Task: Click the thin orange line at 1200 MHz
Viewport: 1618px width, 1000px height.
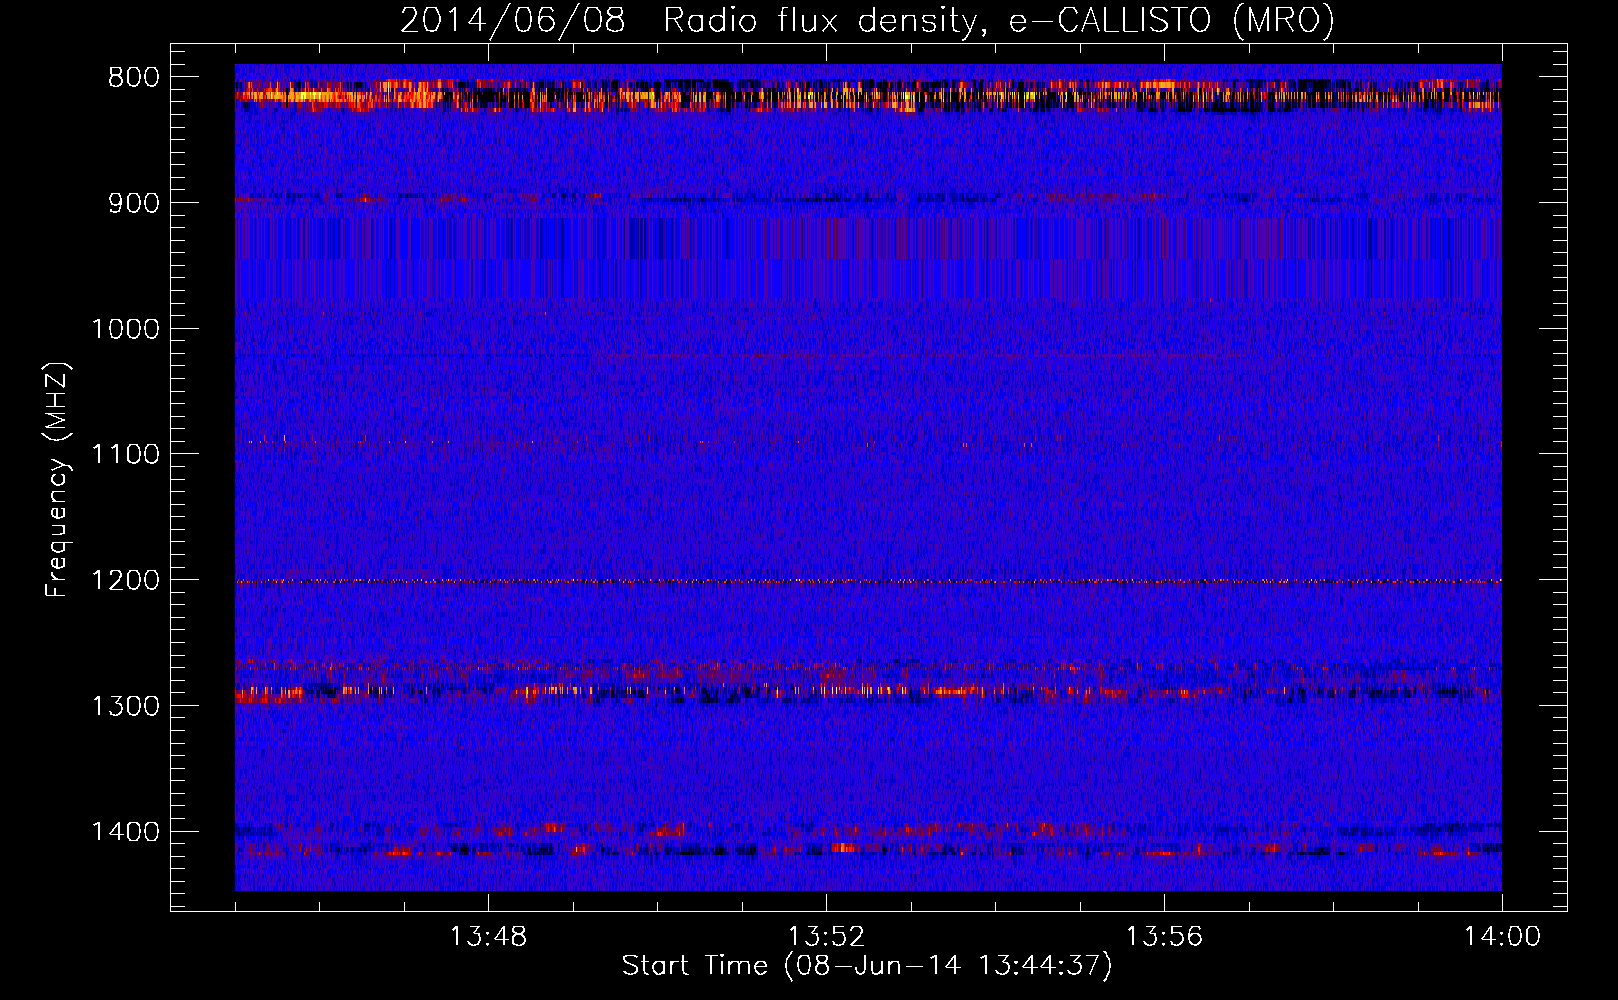Action: coord(868,581)
